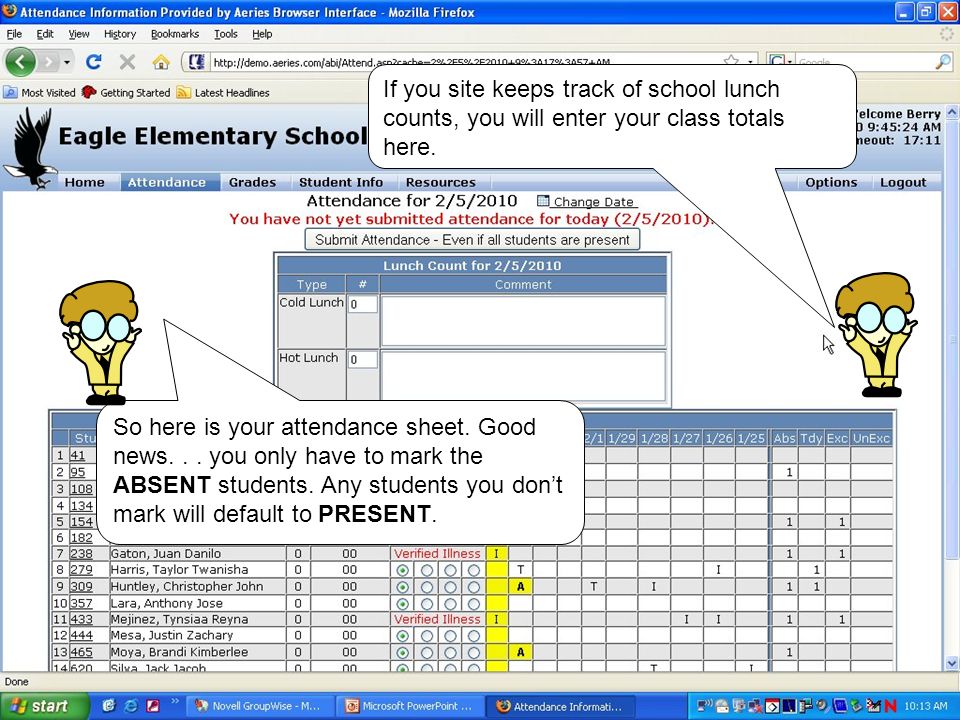Click Logout
The width and height of the screenshot is (960, 720).
click(903, 182)
